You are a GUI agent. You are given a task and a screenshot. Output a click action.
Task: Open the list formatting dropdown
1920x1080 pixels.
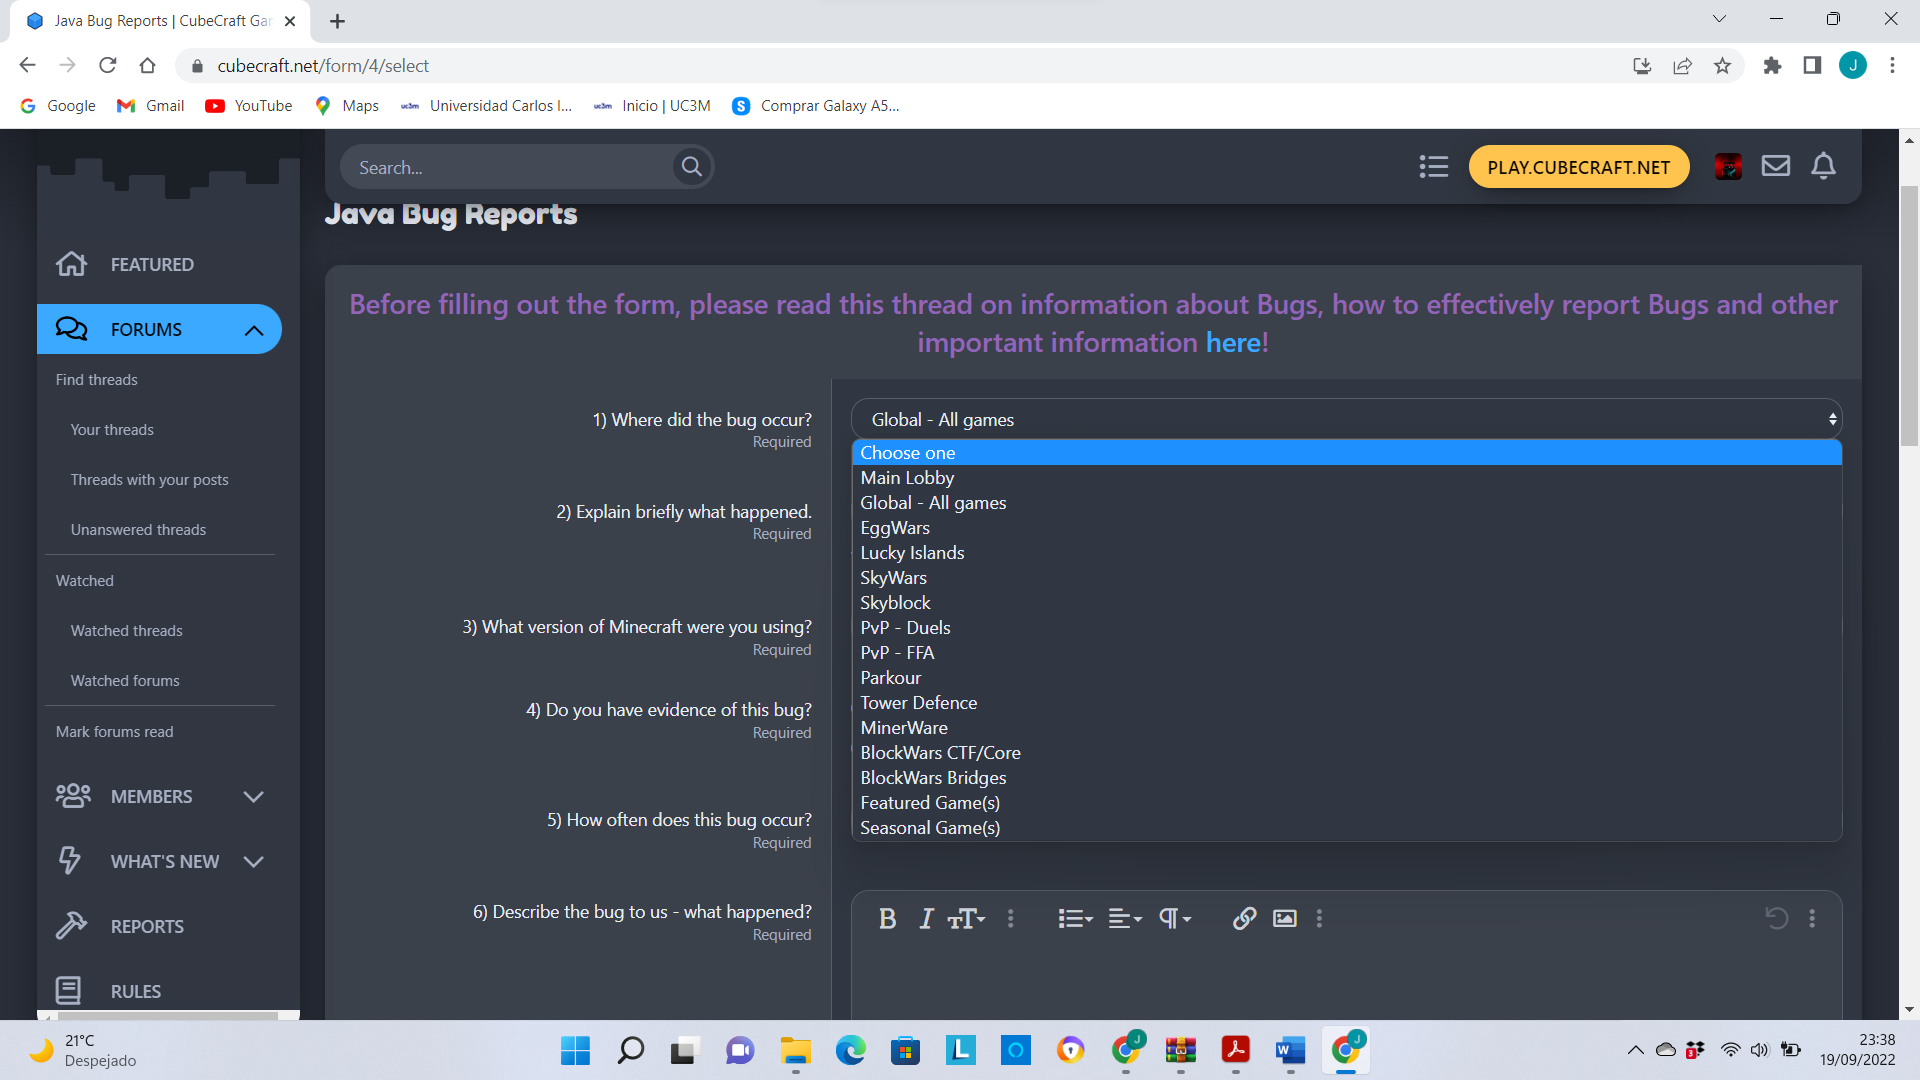(1075, 918)
